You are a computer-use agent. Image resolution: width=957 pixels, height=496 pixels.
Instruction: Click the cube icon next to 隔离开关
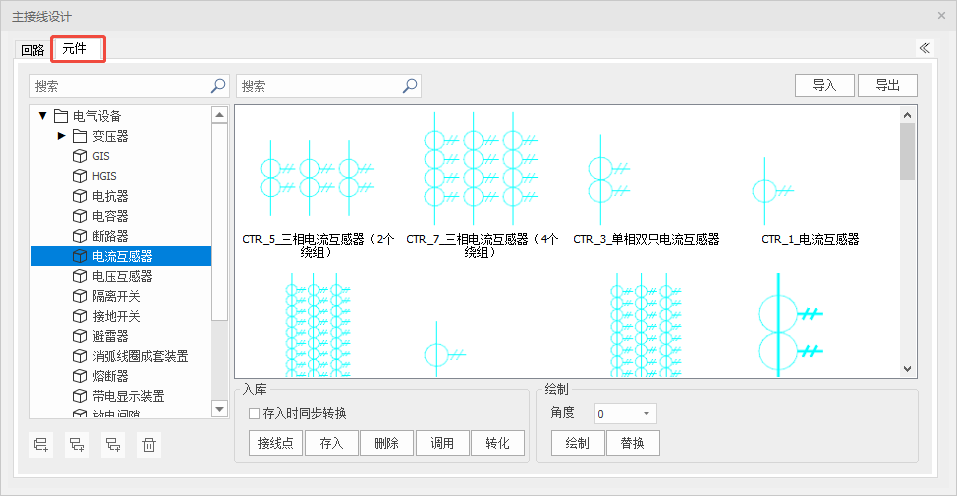(80, 297)
